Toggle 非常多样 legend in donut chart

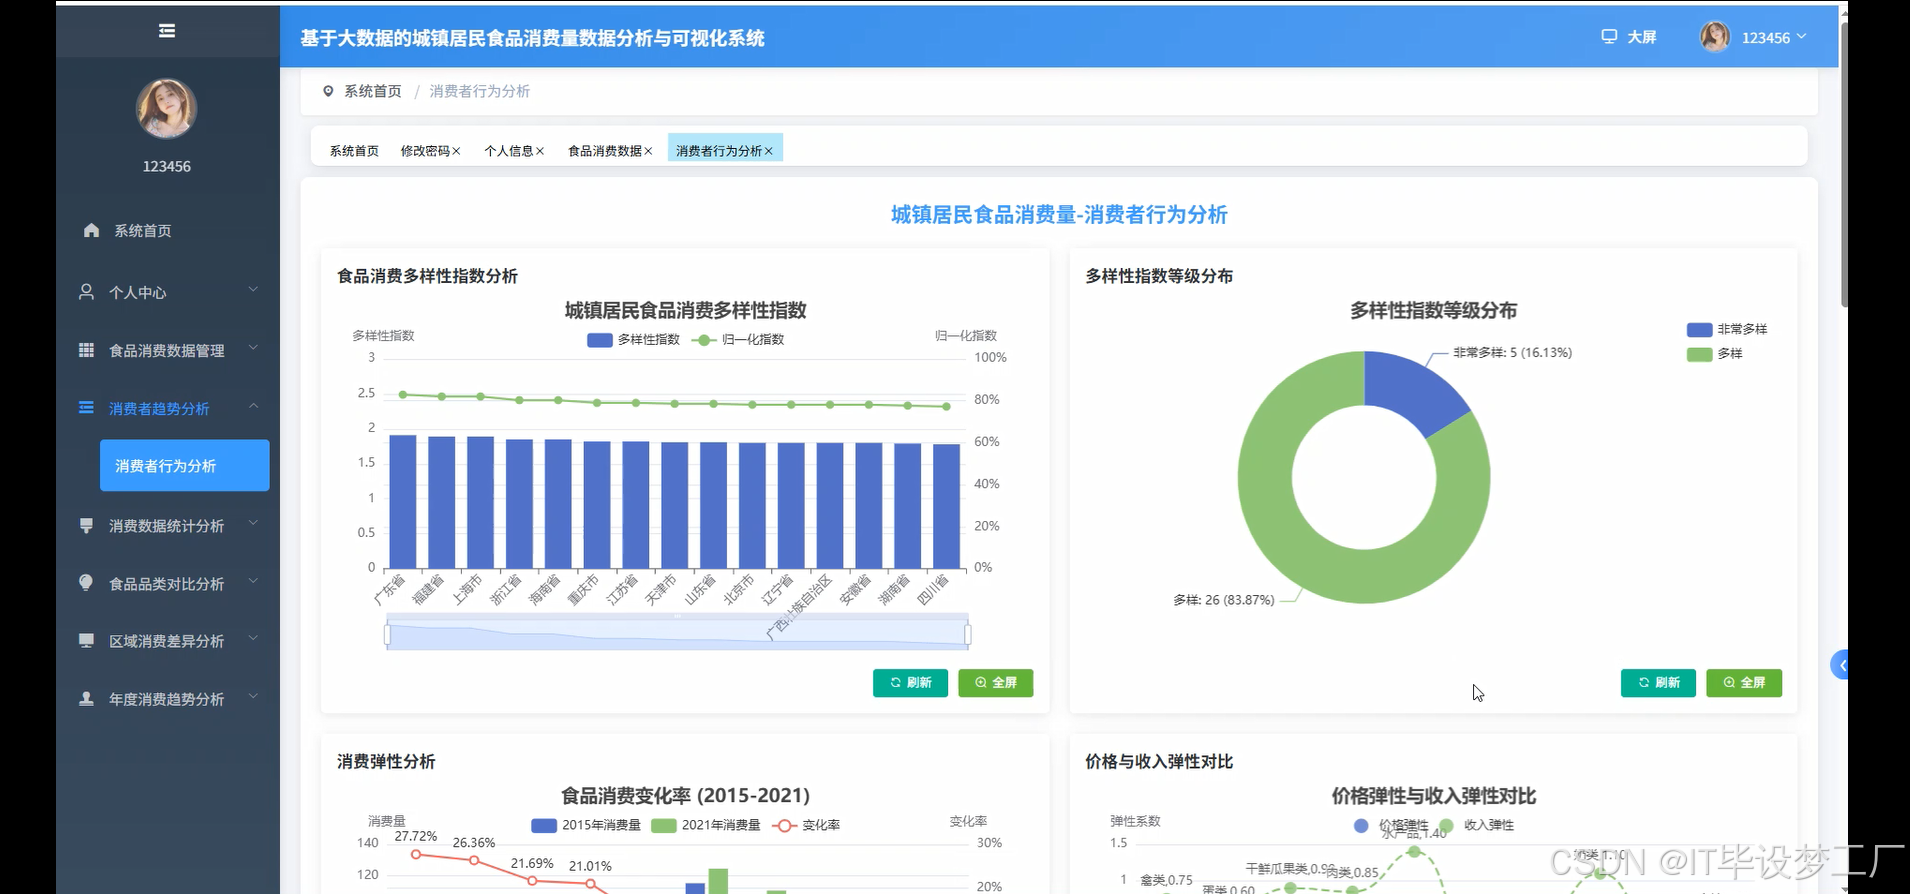click(x=1727, y=329)
